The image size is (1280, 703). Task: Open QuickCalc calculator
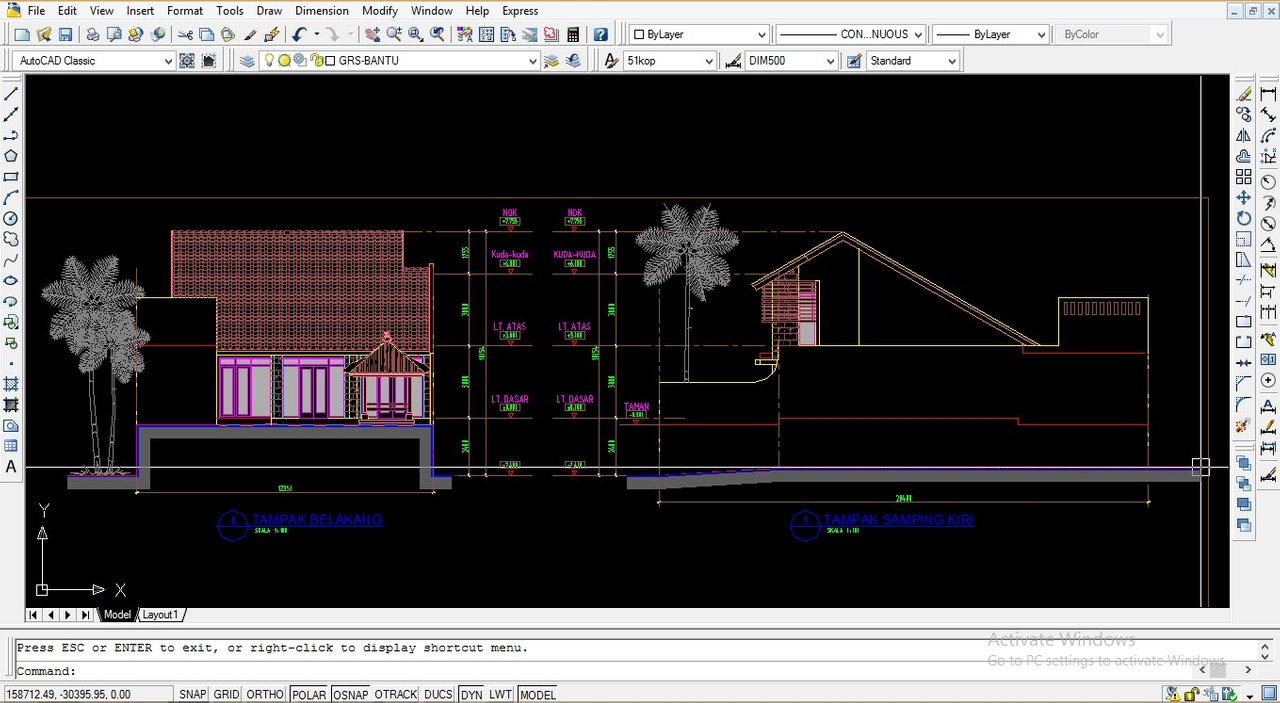tap(573, 34)
